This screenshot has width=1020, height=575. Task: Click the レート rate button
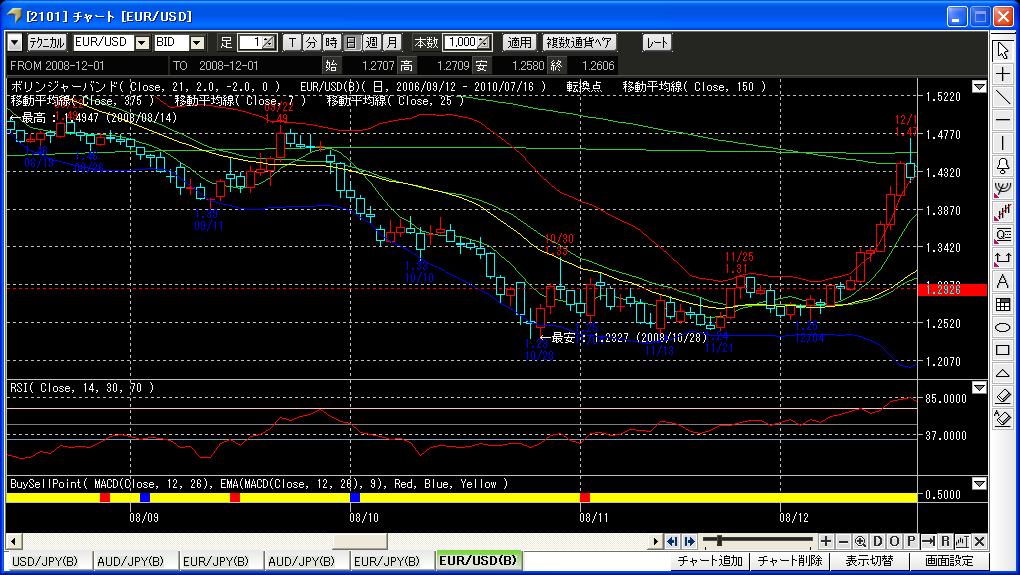(x=657, y=43)
